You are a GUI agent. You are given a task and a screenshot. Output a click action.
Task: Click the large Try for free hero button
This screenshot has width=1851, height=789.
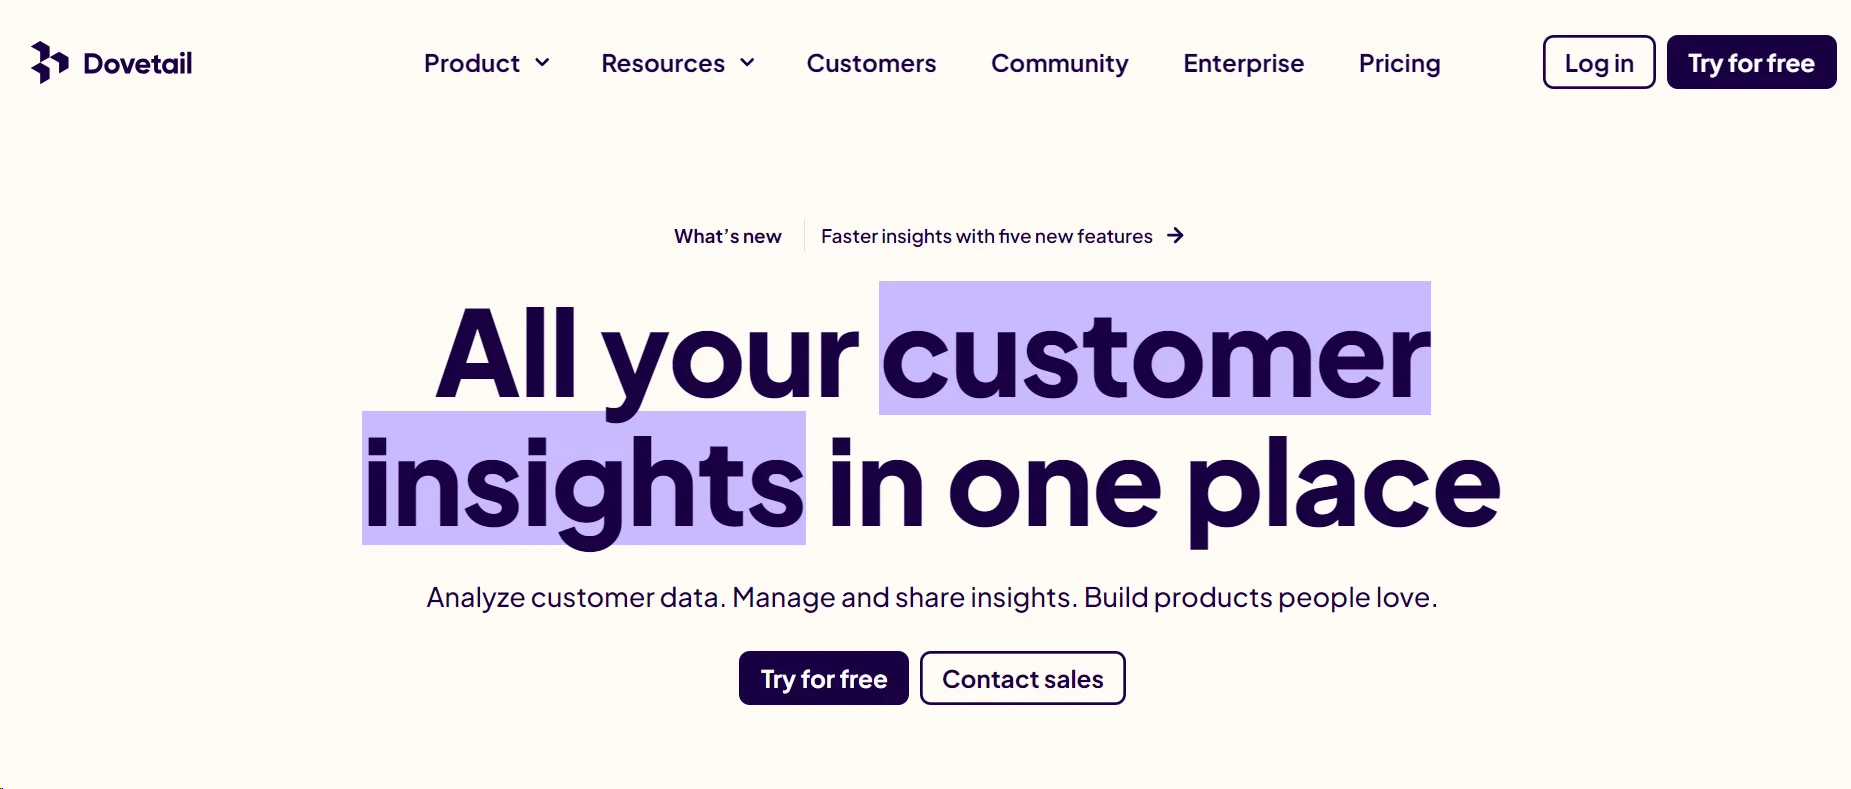tap(822, 678)
